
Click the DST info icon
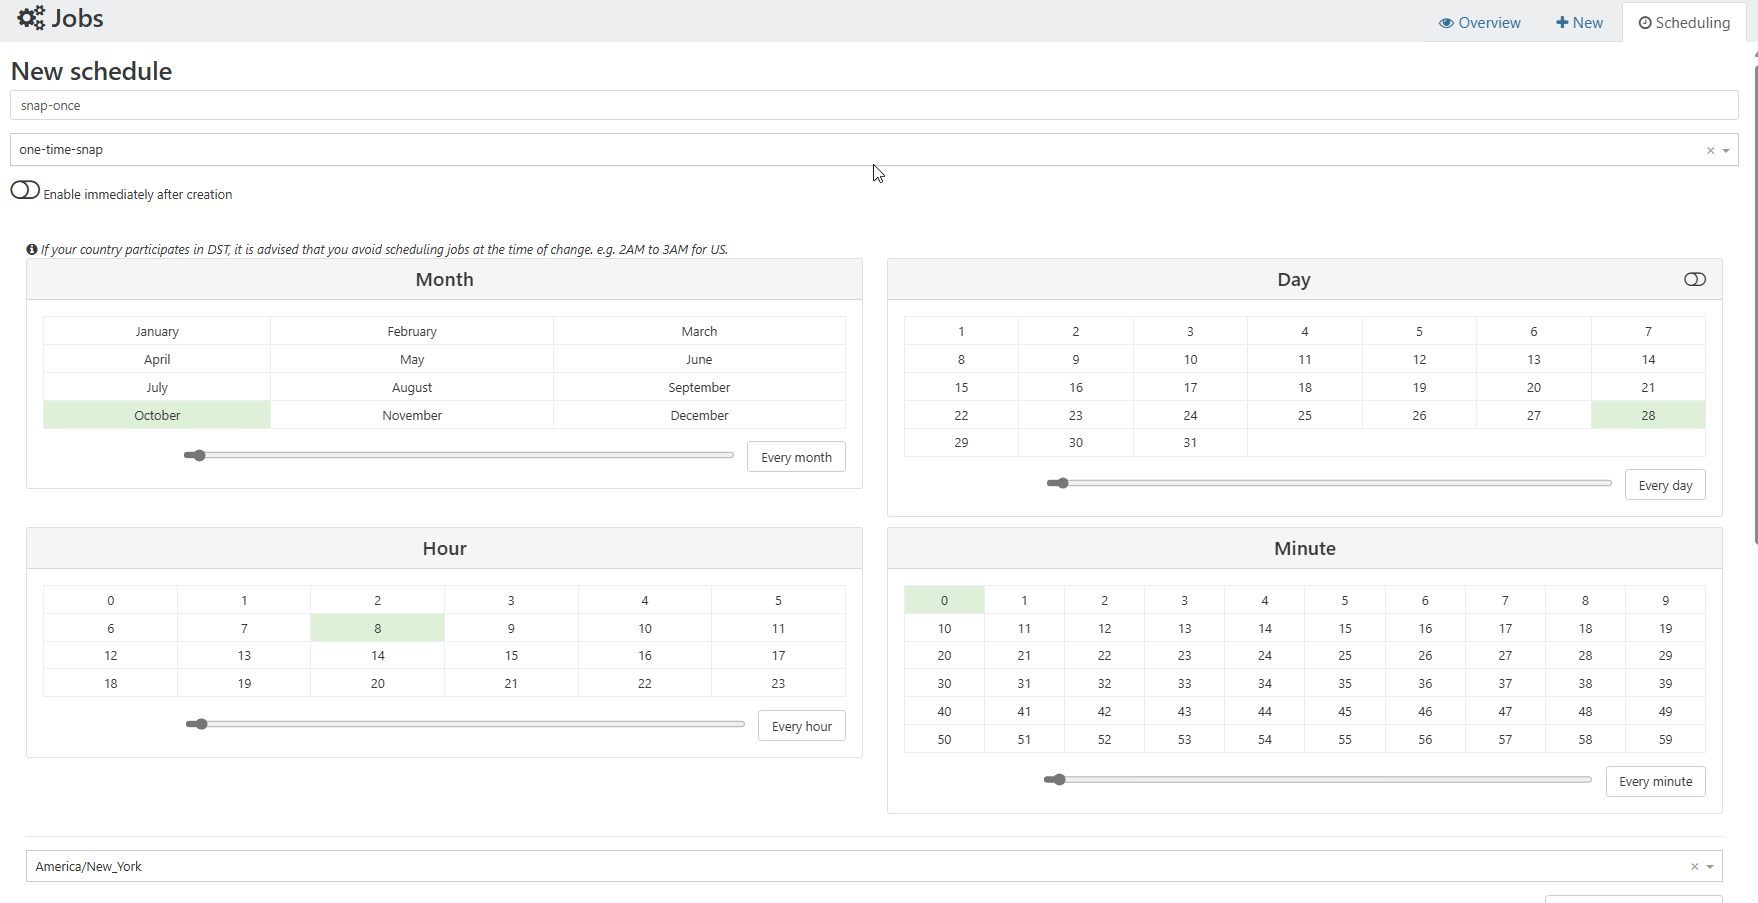[x=32, y=250]
